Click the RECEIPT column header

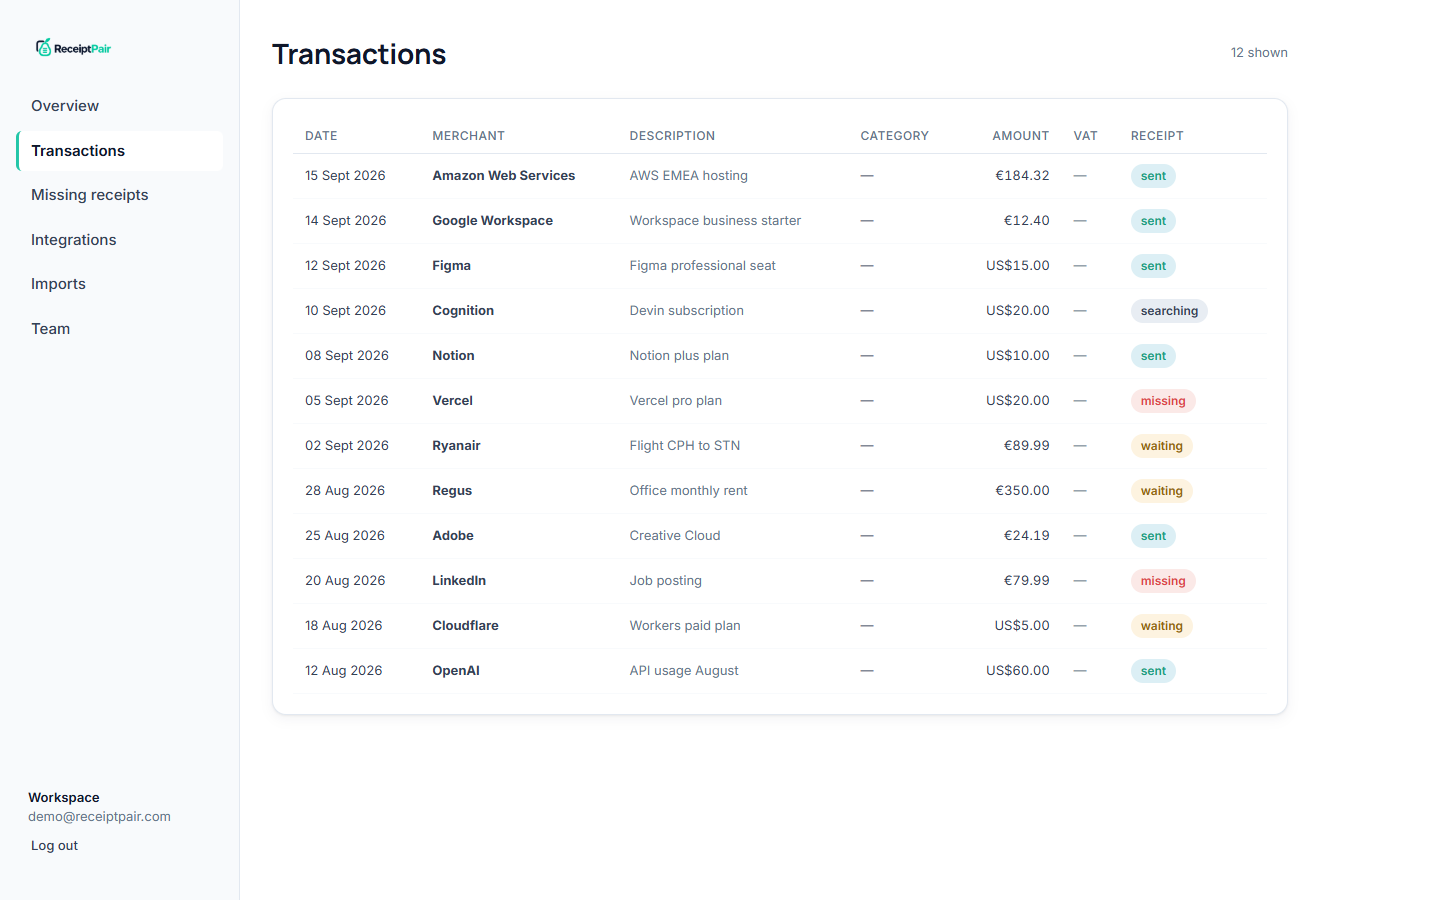(x=1157, y=136)
